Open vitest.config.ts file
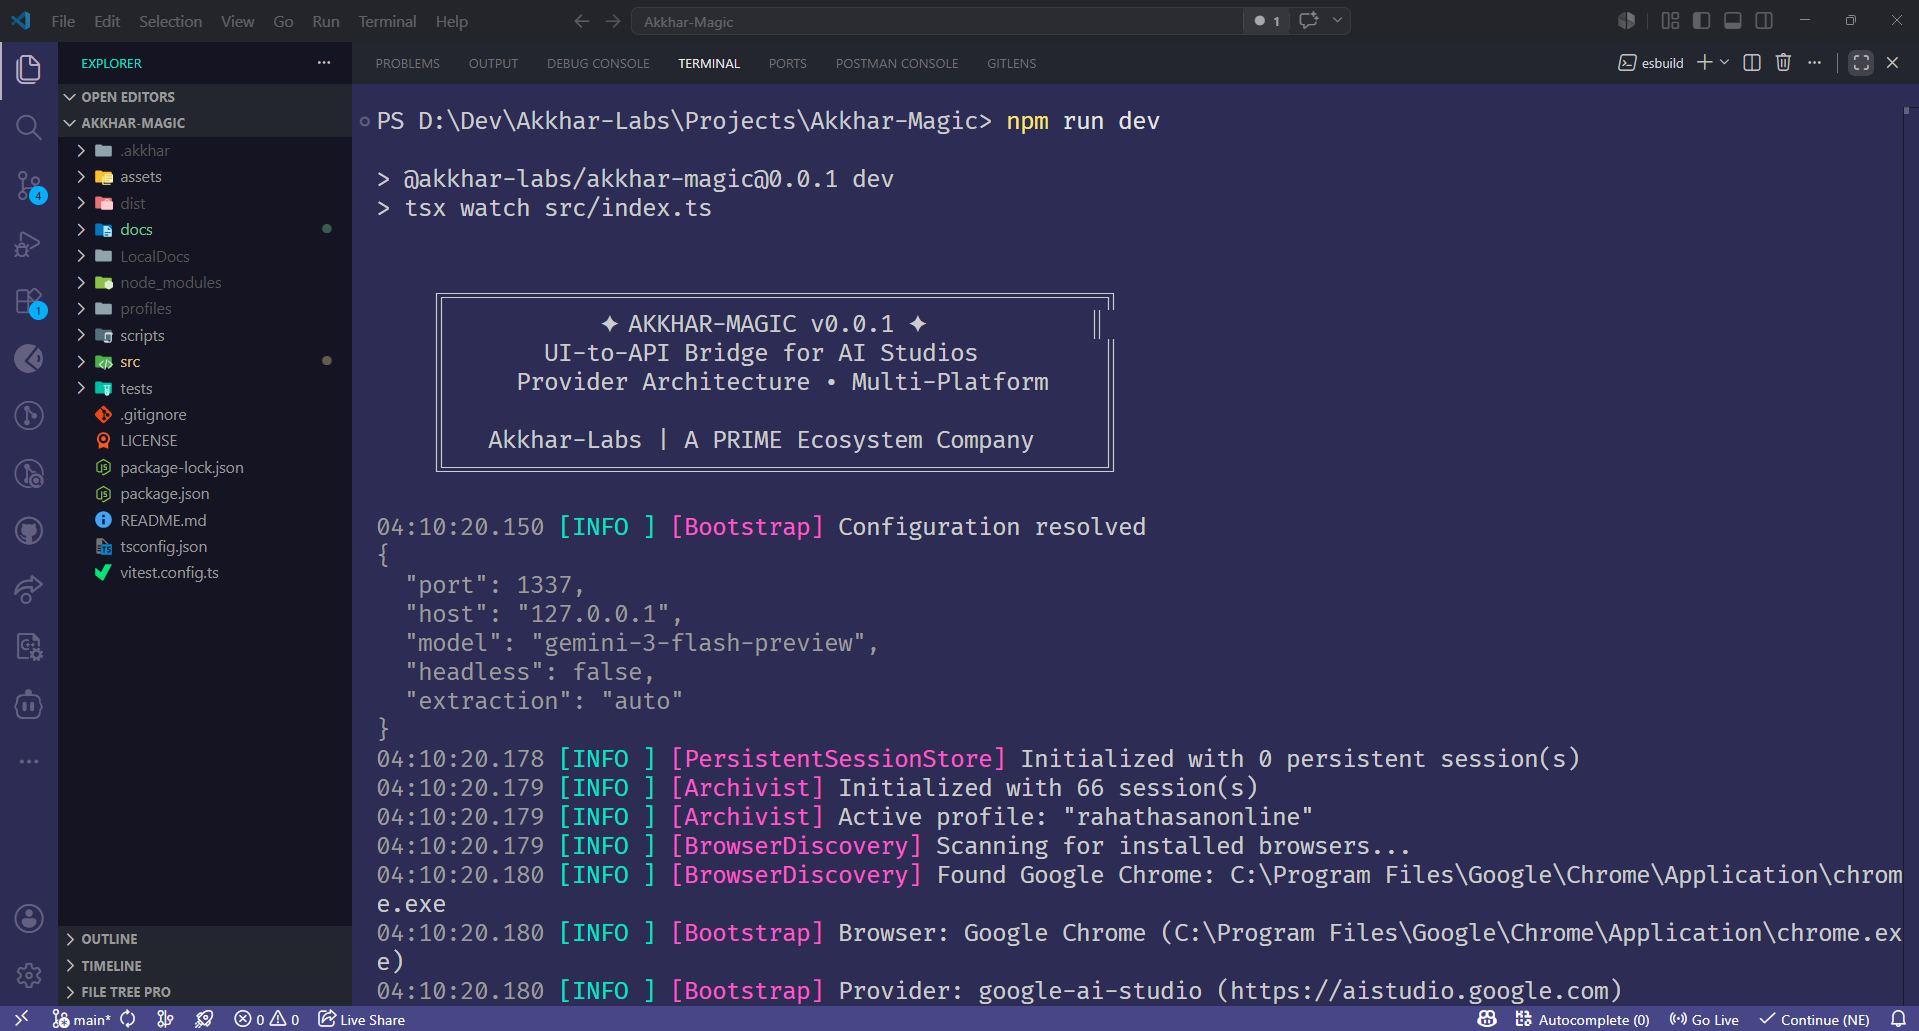The height and width of the screenshot is (1031, 1919). [205, 573]
